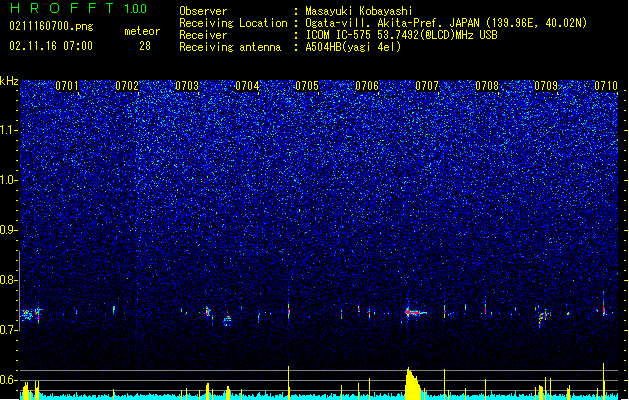Viewport: 629px width, 400px height.
Task: Click the time marker 0704
Action: click(x=247, y=86)
